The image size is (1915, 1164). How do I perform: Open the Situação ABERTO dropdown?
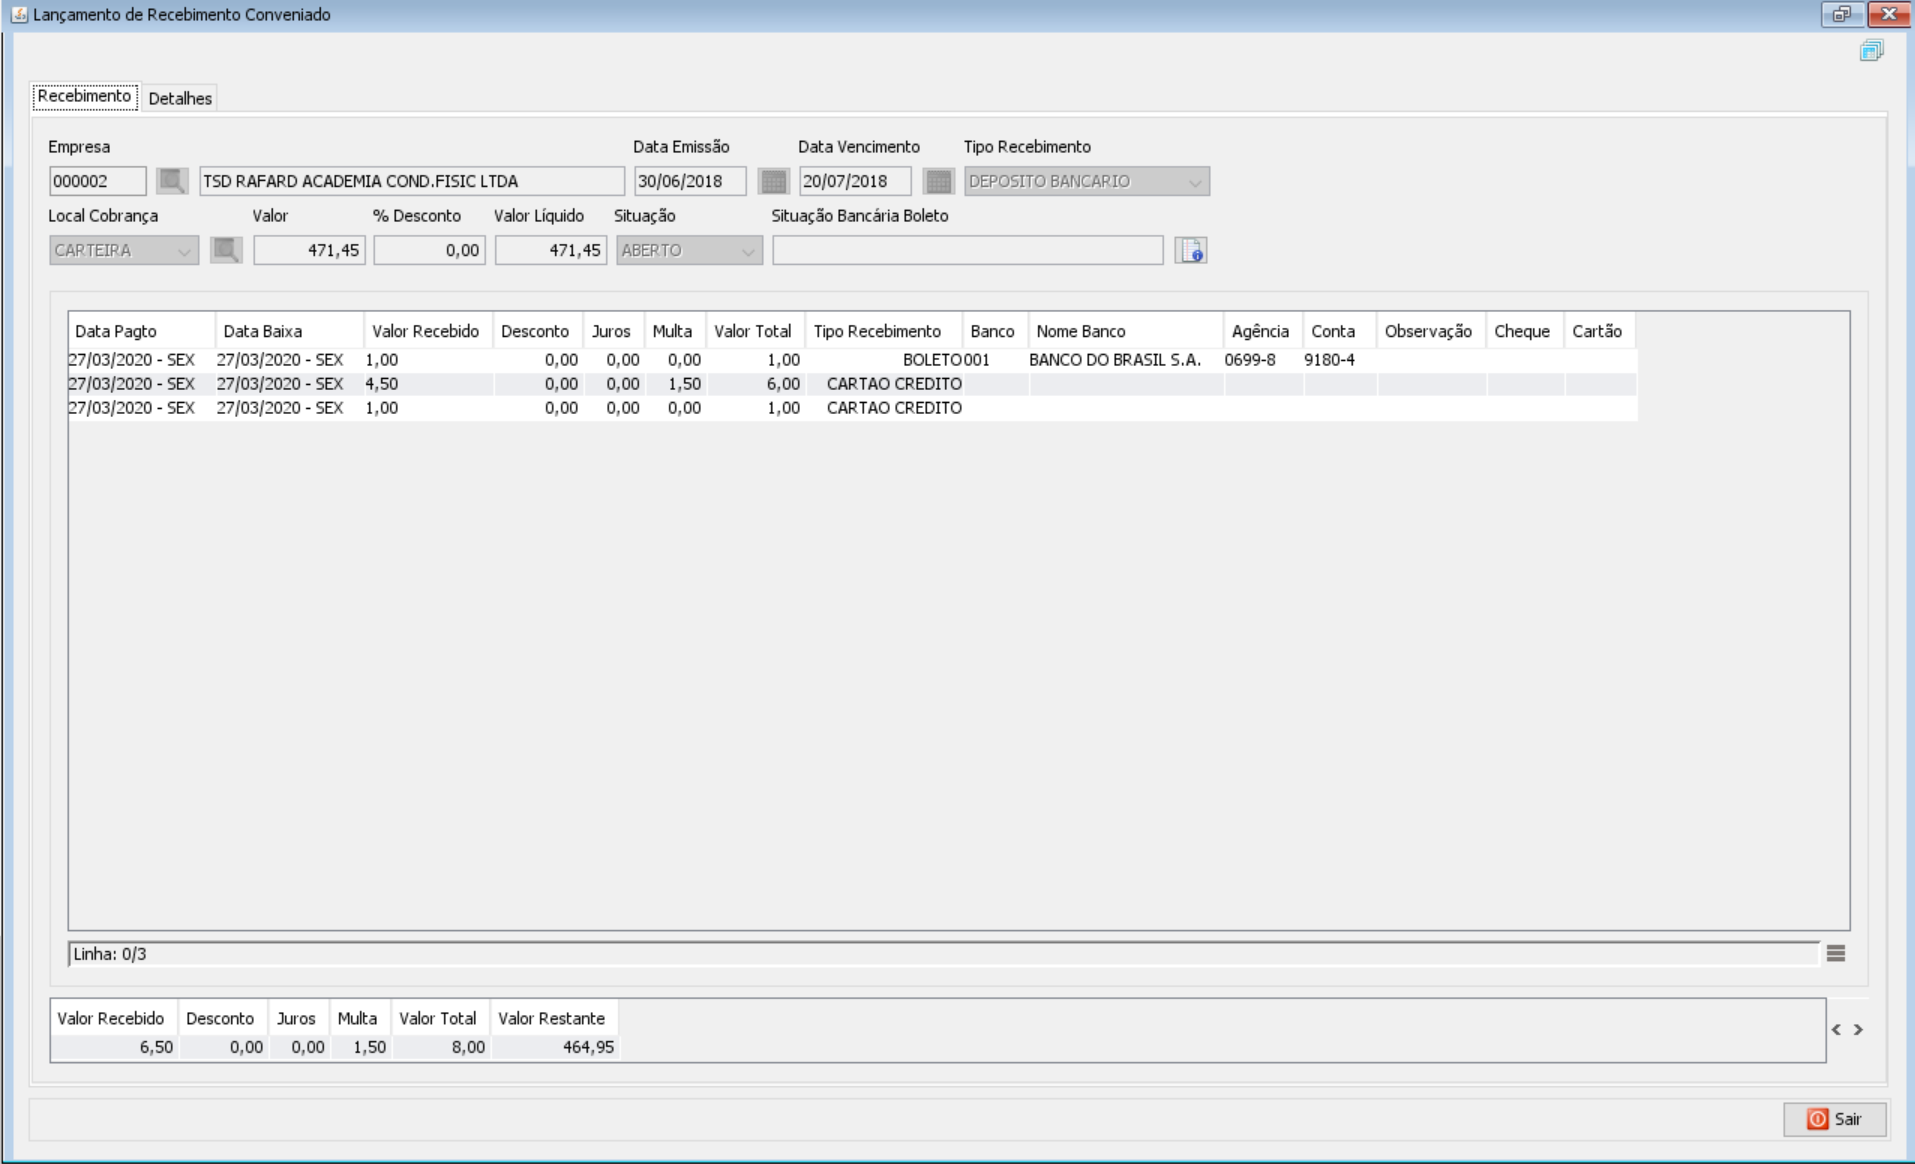tap(689, 250)
